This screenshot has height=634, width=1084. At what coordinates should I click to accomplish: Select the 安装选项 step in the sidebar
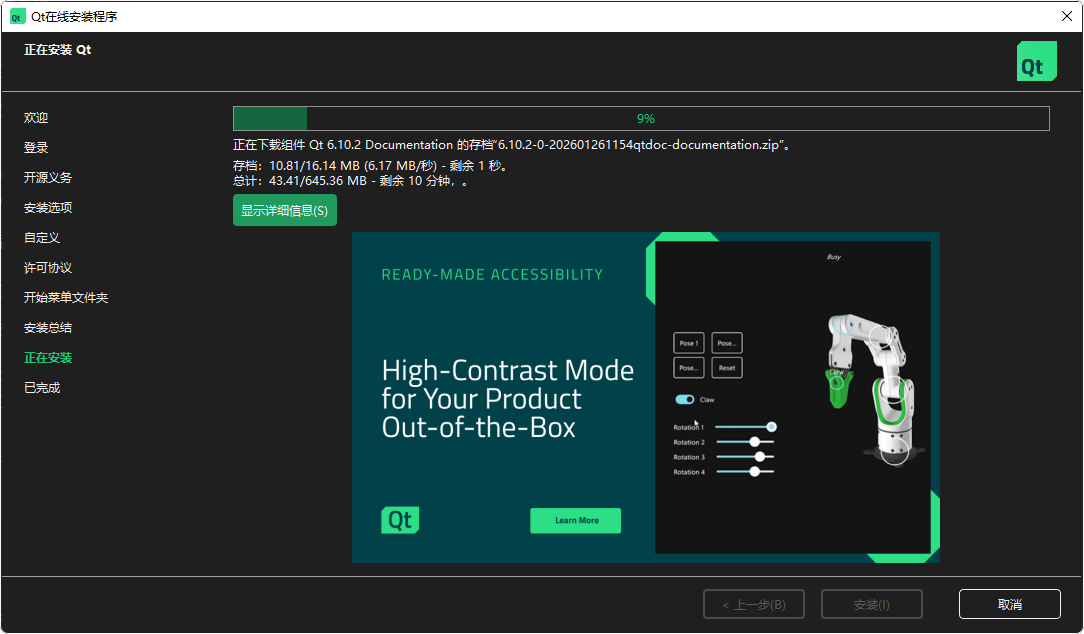click(x=48, y=208)
